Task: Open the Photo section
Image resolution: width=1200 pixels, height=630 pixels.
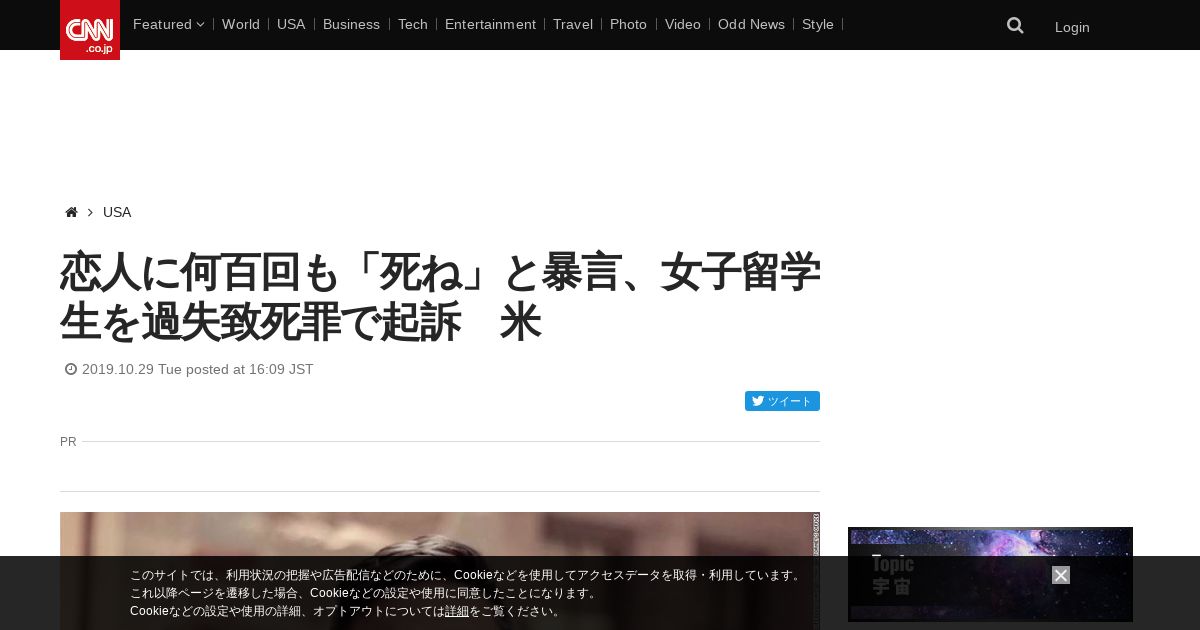Action: tap(628, 24)
